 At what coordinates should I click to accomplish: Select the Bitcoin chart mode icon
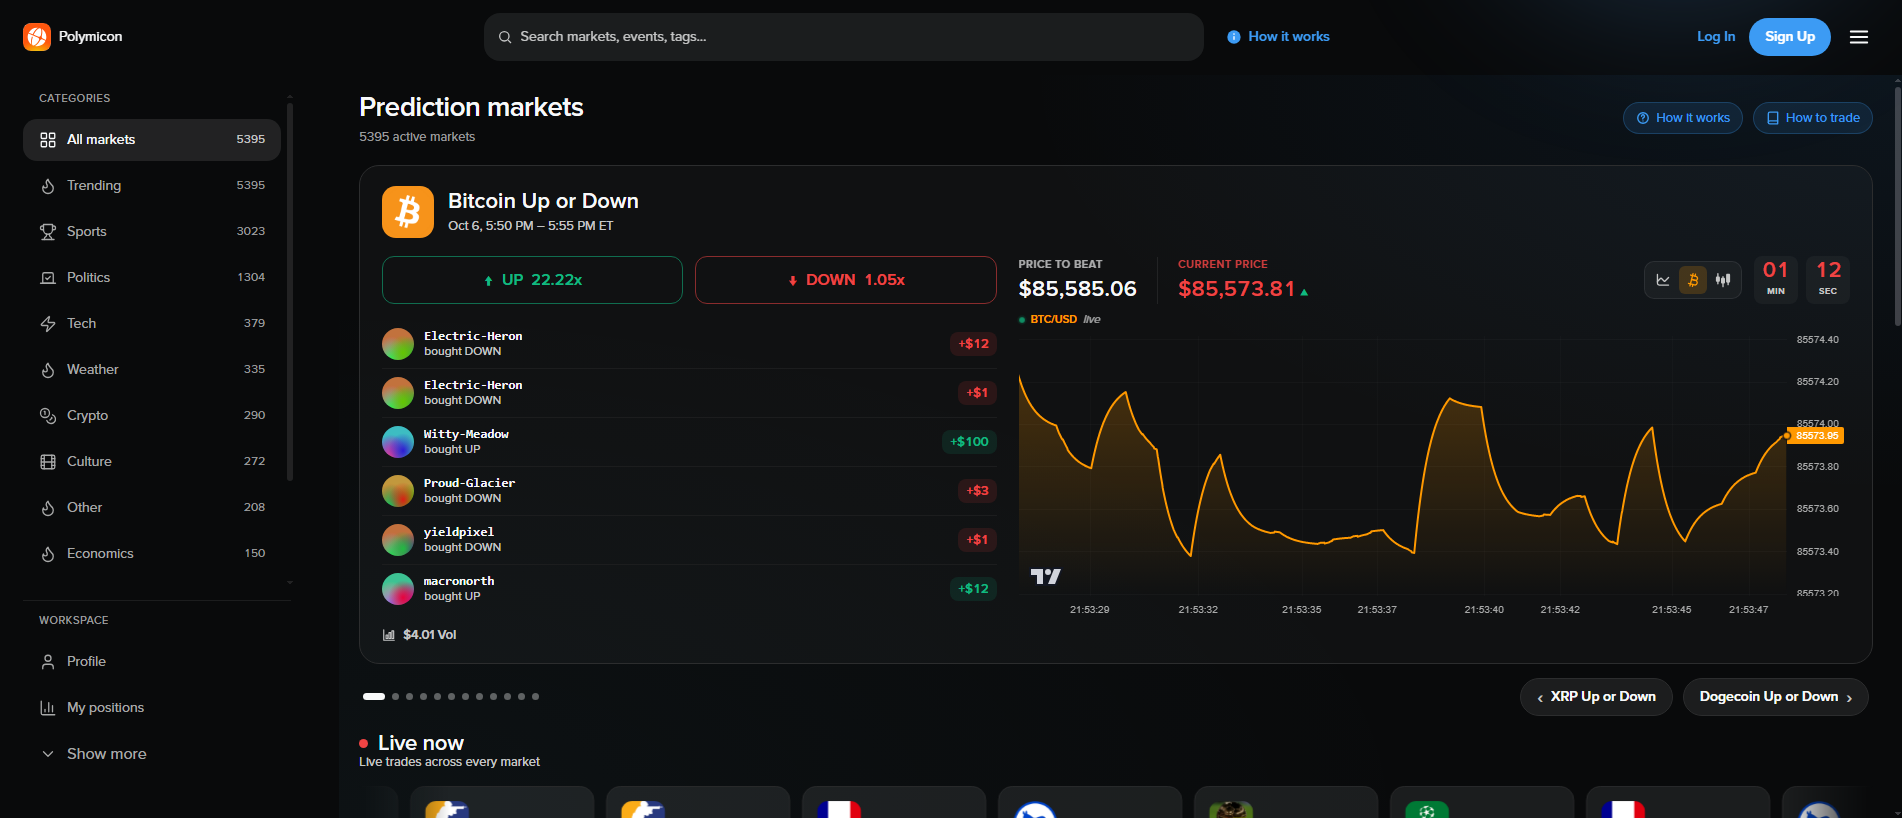click(x=1693, y=280)
